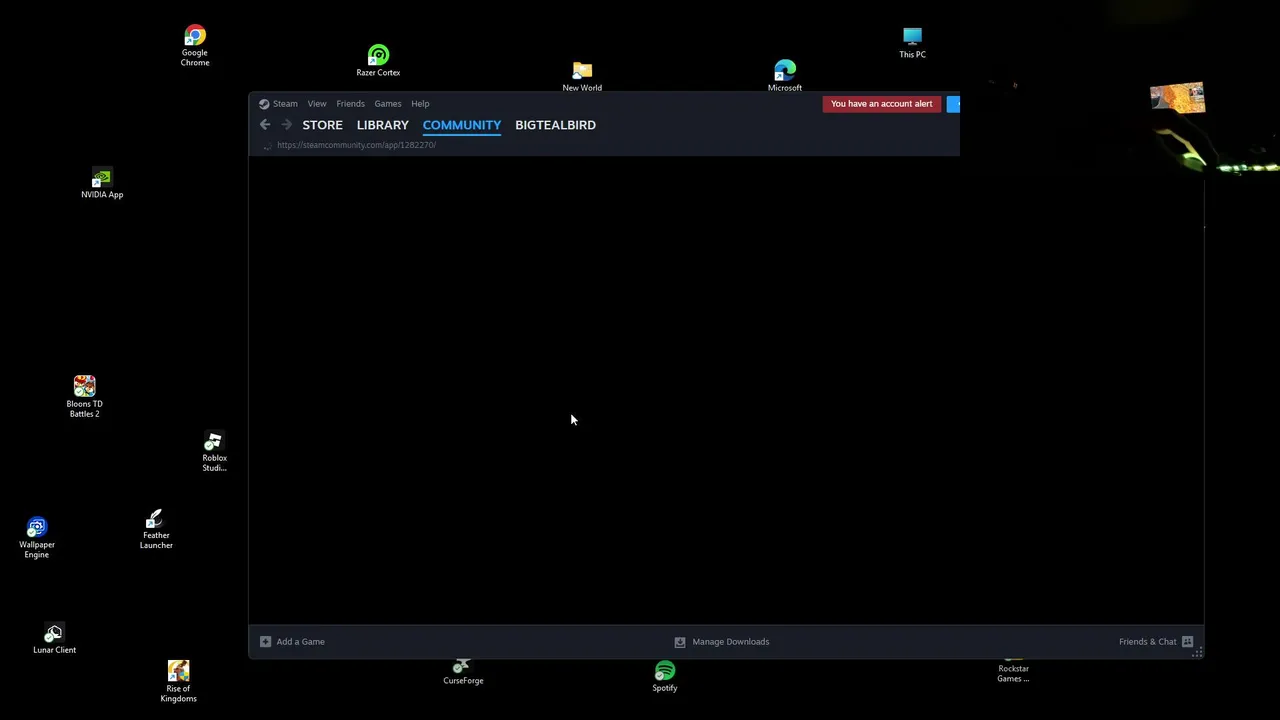
Task: Open the Friends menu in Steam
Action: click(350, 104)
